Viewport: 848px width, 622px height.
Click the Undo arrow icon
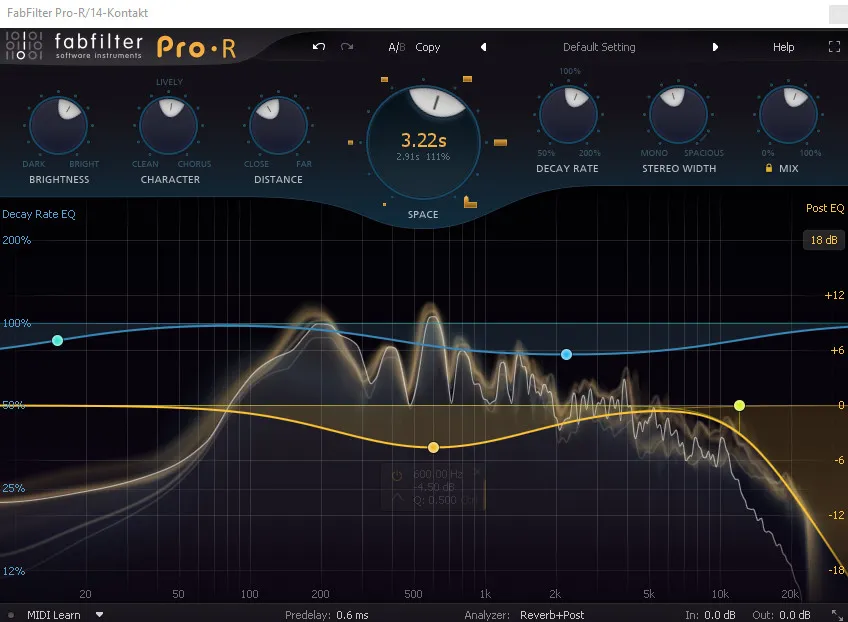click(319, 47)
